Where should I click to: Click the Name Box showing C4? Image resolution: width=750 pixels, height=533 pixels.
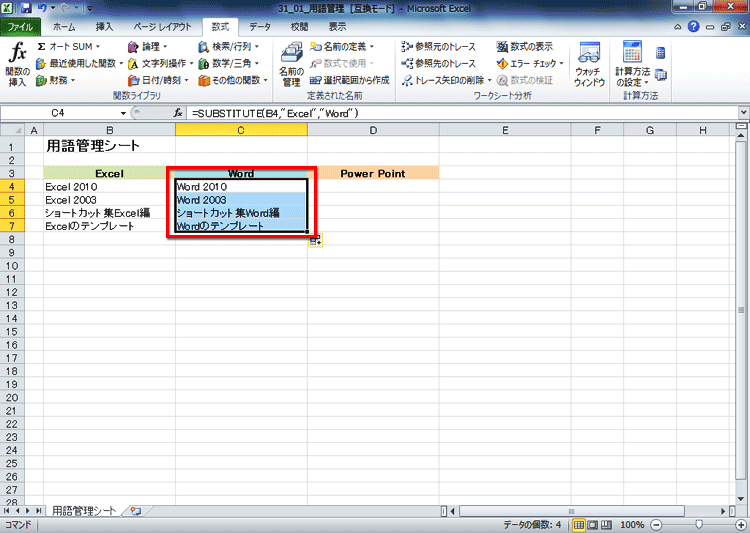(58, 113)
